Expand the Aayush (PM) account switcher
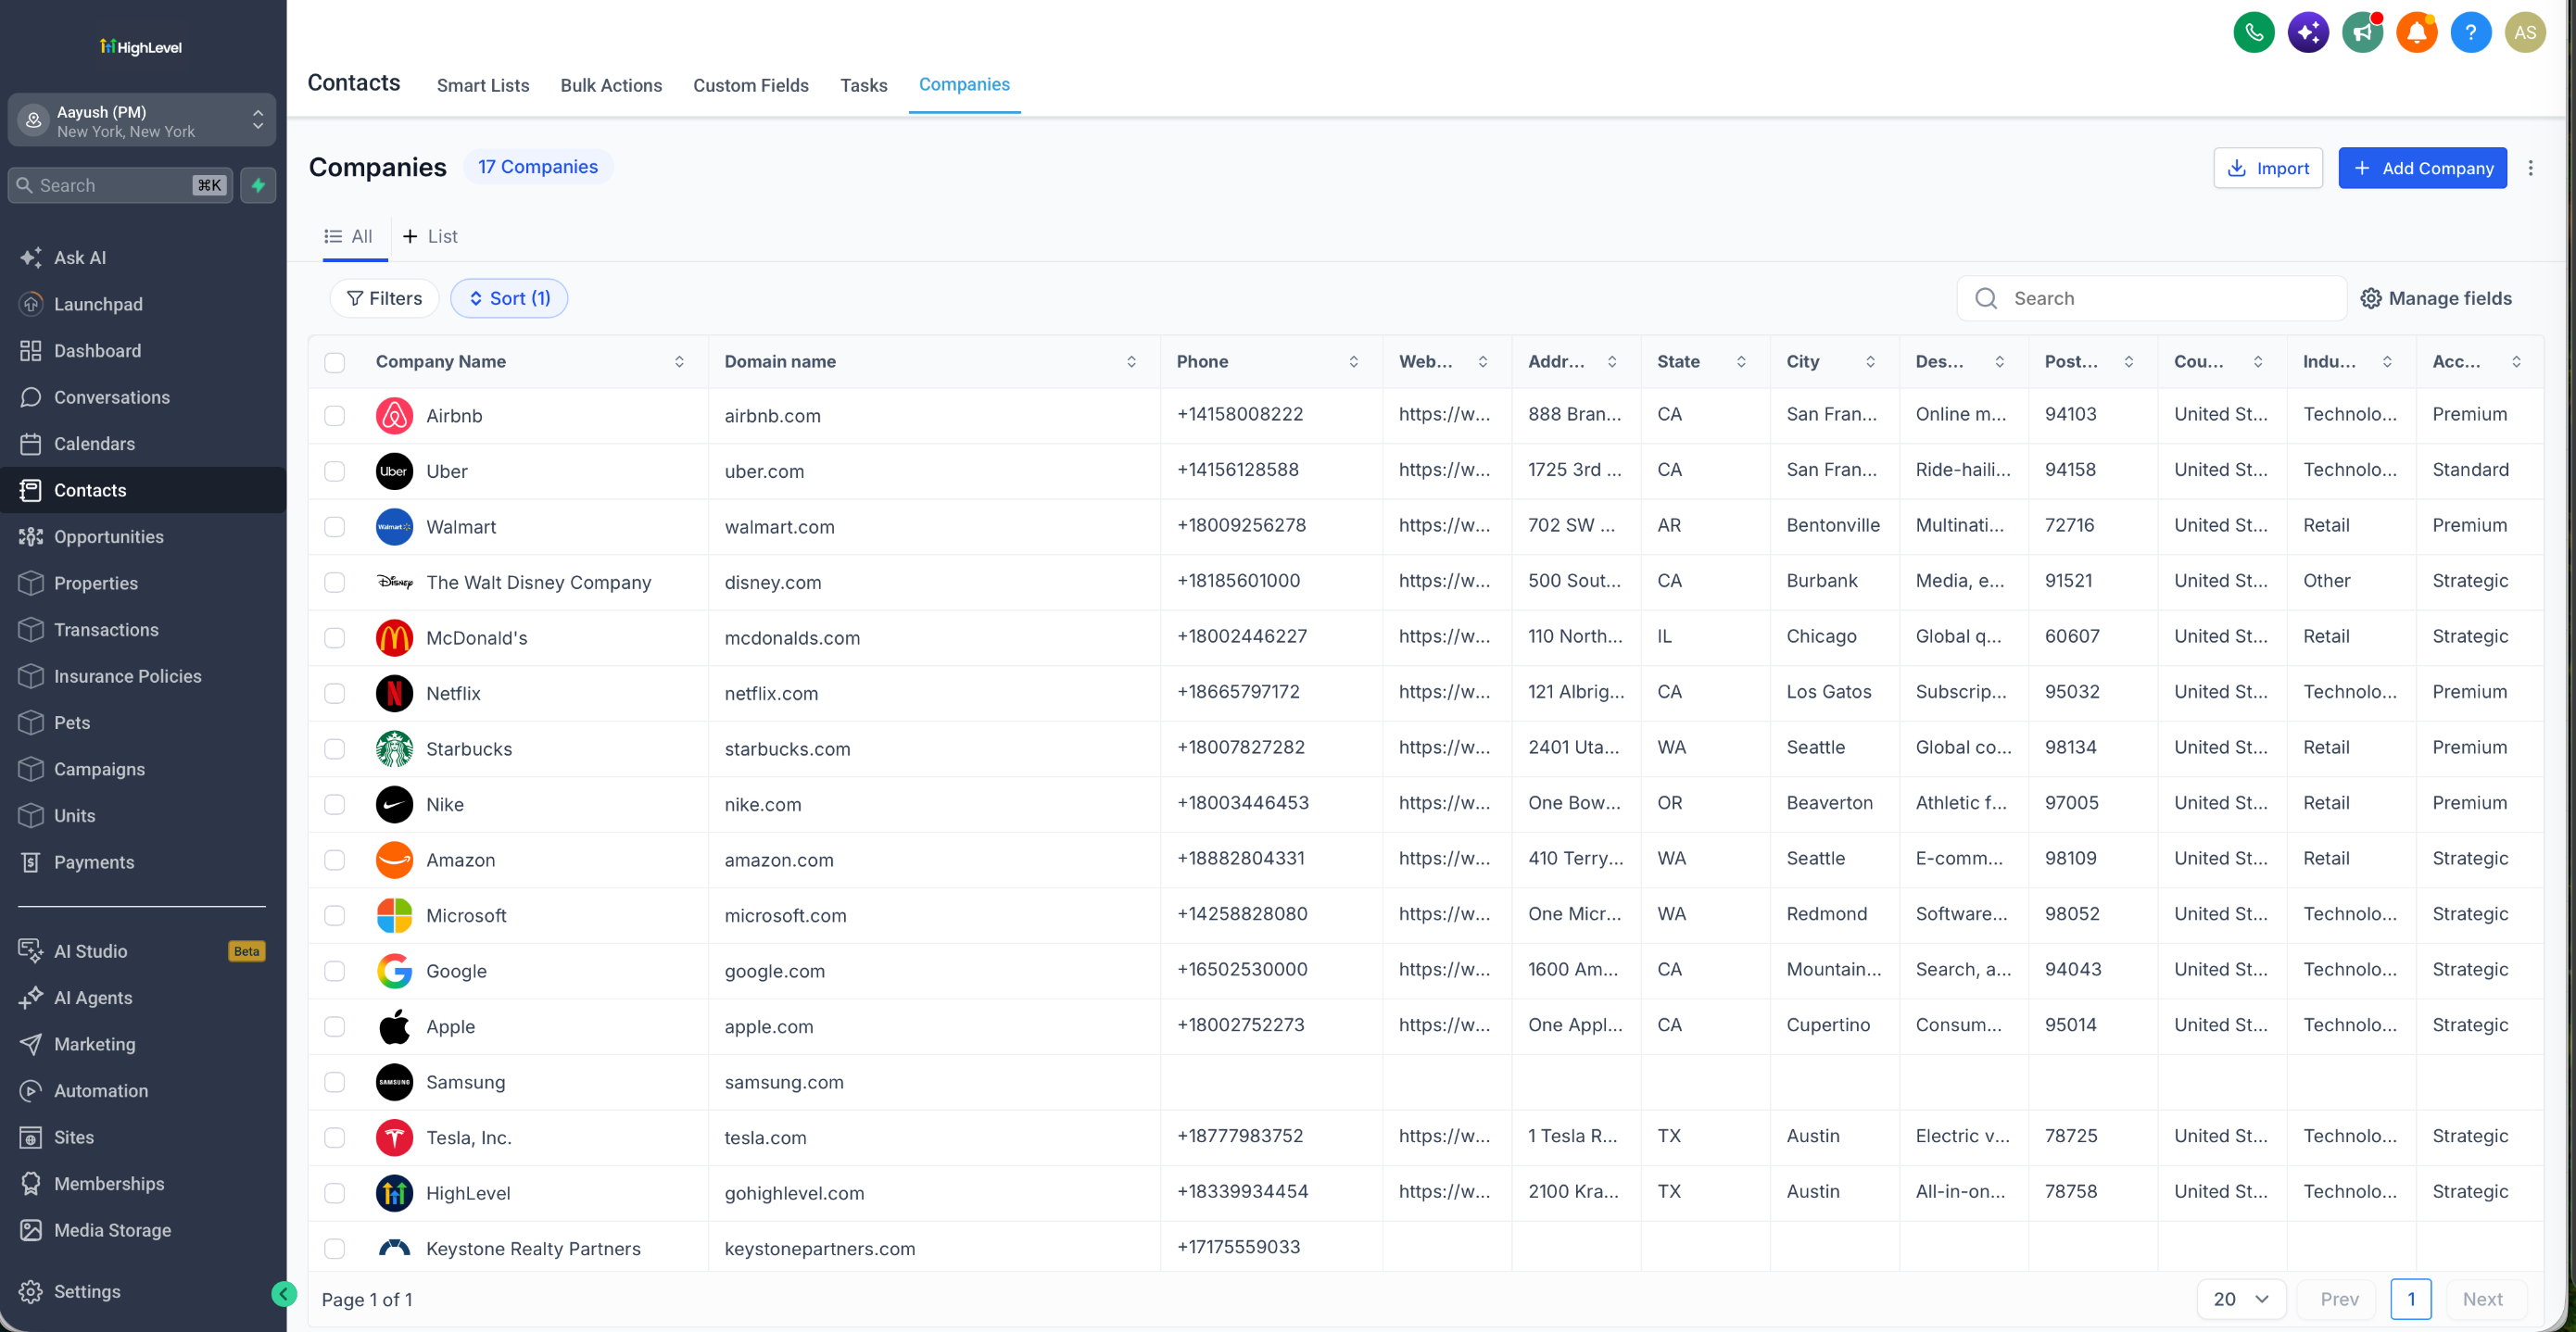 coord(141,121)
